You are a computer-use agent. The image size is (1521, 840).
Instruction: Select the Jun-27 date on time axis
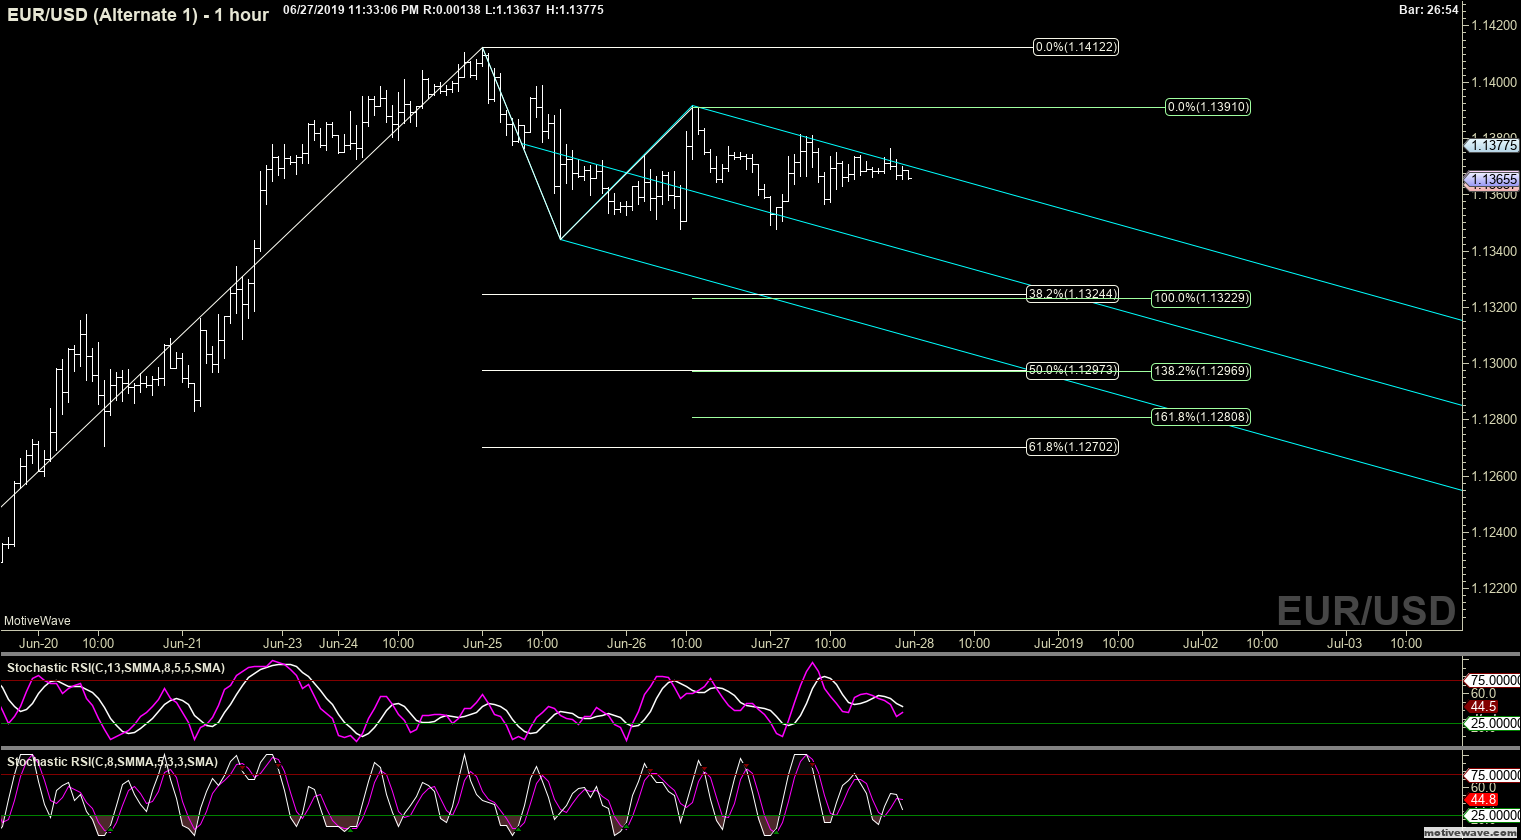coord(770,643)
